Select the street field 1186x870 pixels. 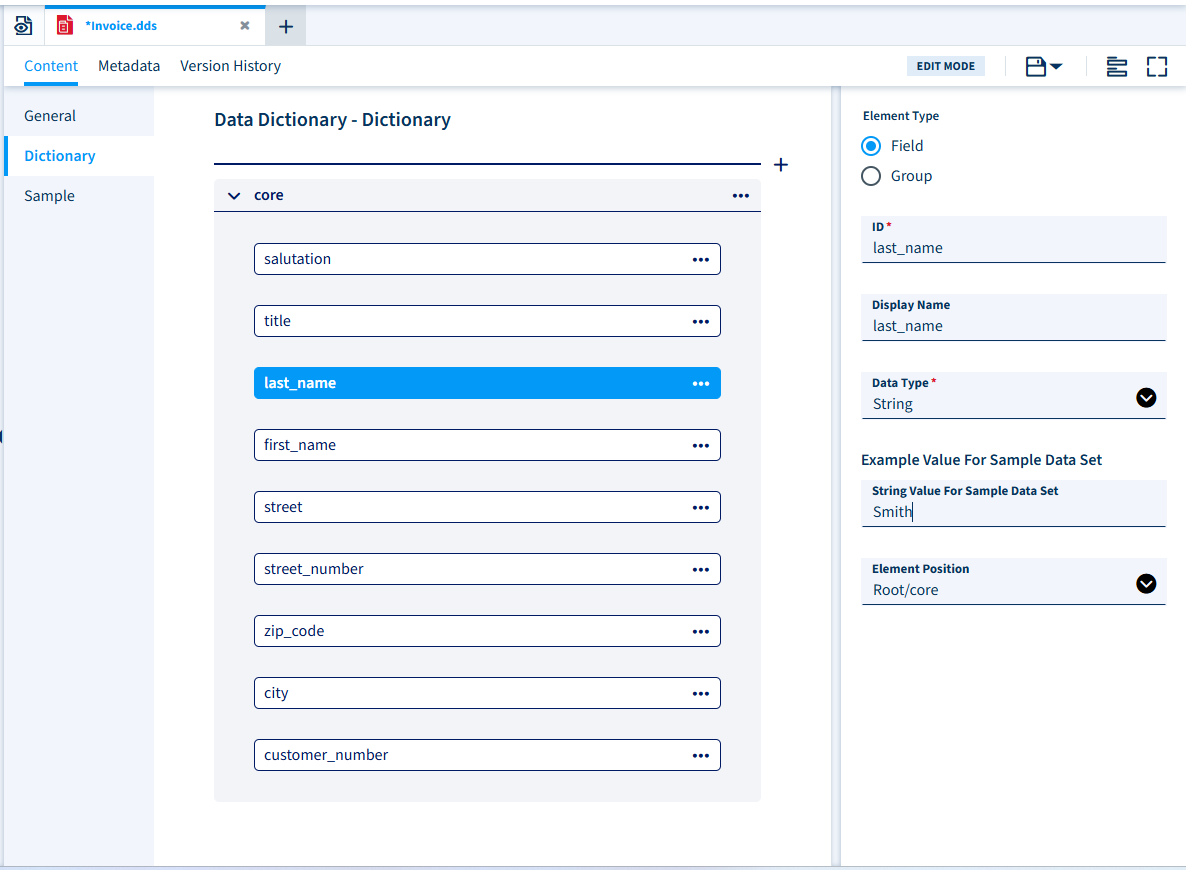(x=487, y=507)
